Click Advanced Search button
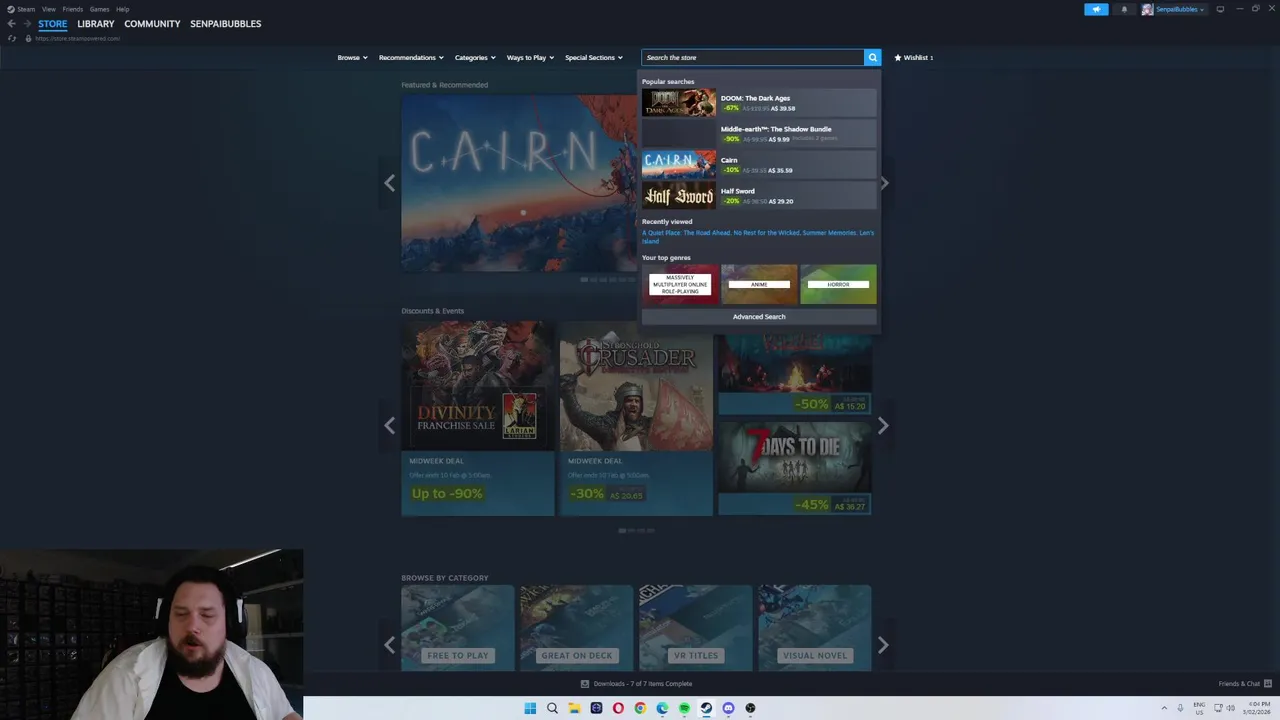 759,317
